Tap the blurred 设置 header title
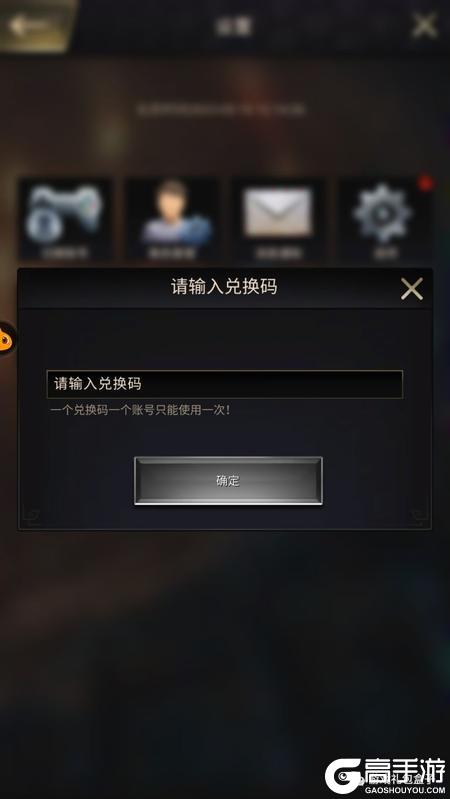This screenshot has width=450, height=799. click(x=233, y=27)
